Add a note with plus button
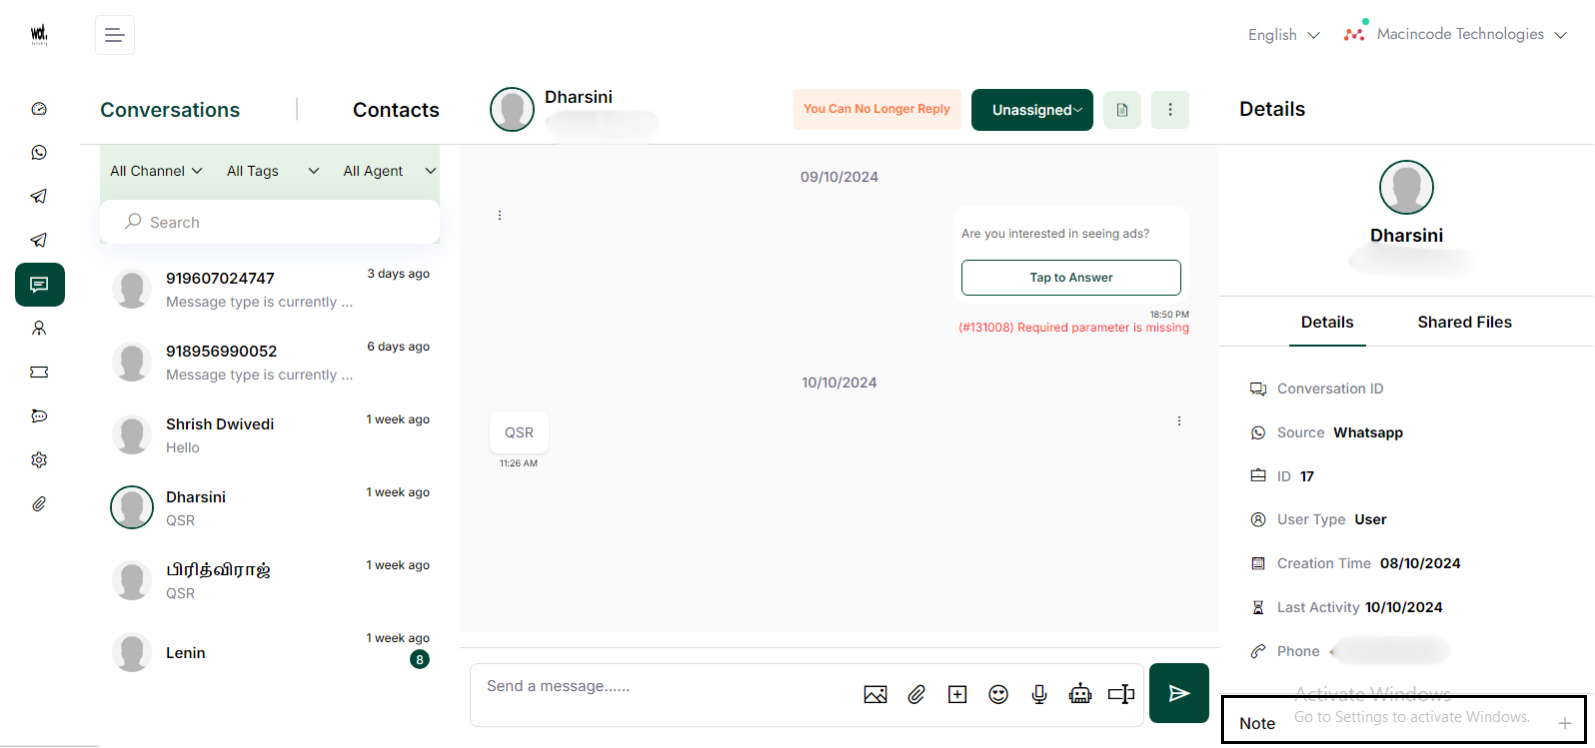The width and height of the screenshot is (1595, 748). coord(1564,723)
